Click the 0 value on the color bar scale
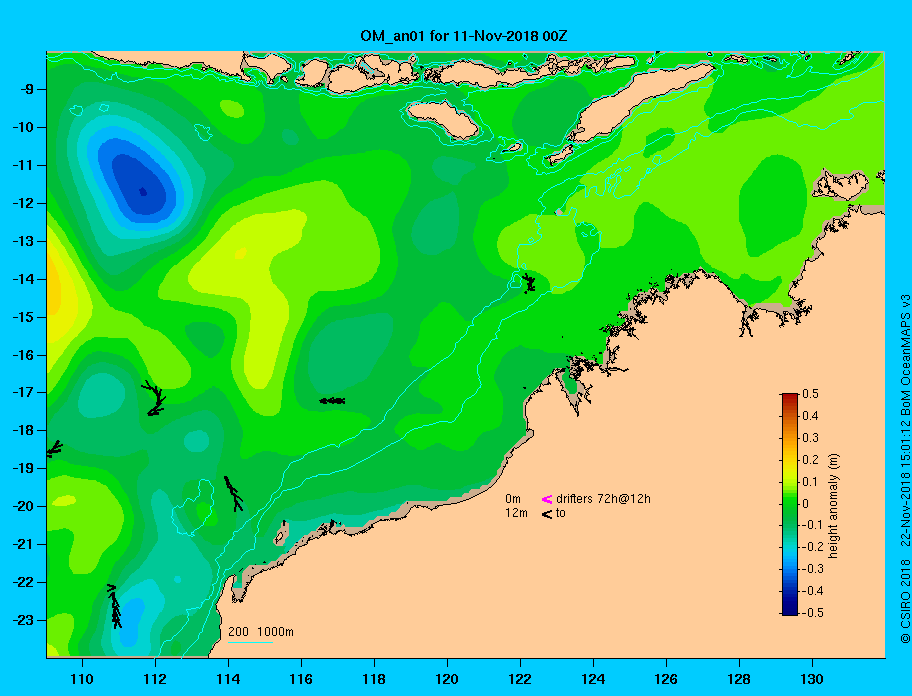This screenshot has width=912, height=696. pyautogui.click(x=806, y=504)
